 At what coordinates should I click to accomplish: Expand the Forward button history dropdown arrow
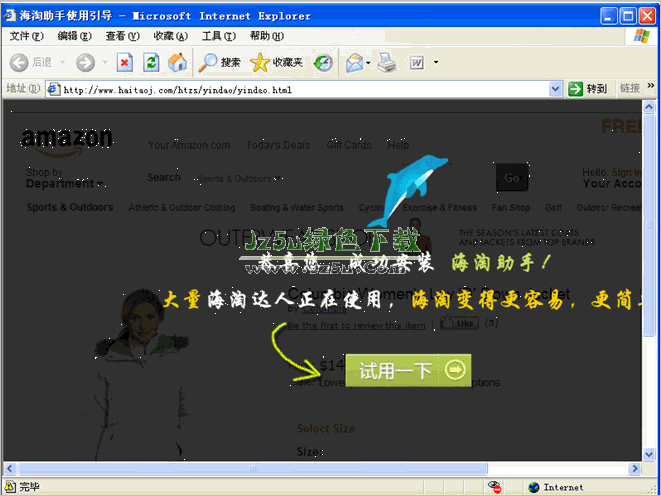[x=105, y=62]
